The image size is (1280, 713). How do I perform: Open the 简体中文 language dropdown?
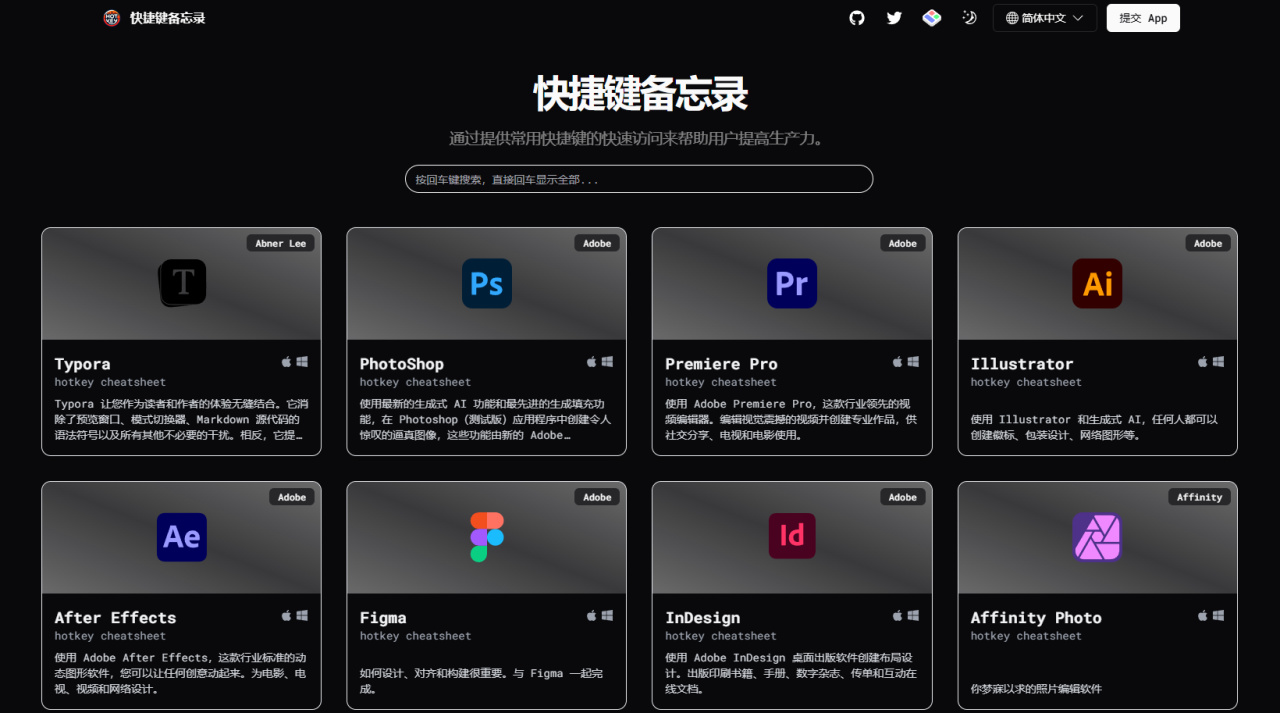click(x=1045, y=18)
